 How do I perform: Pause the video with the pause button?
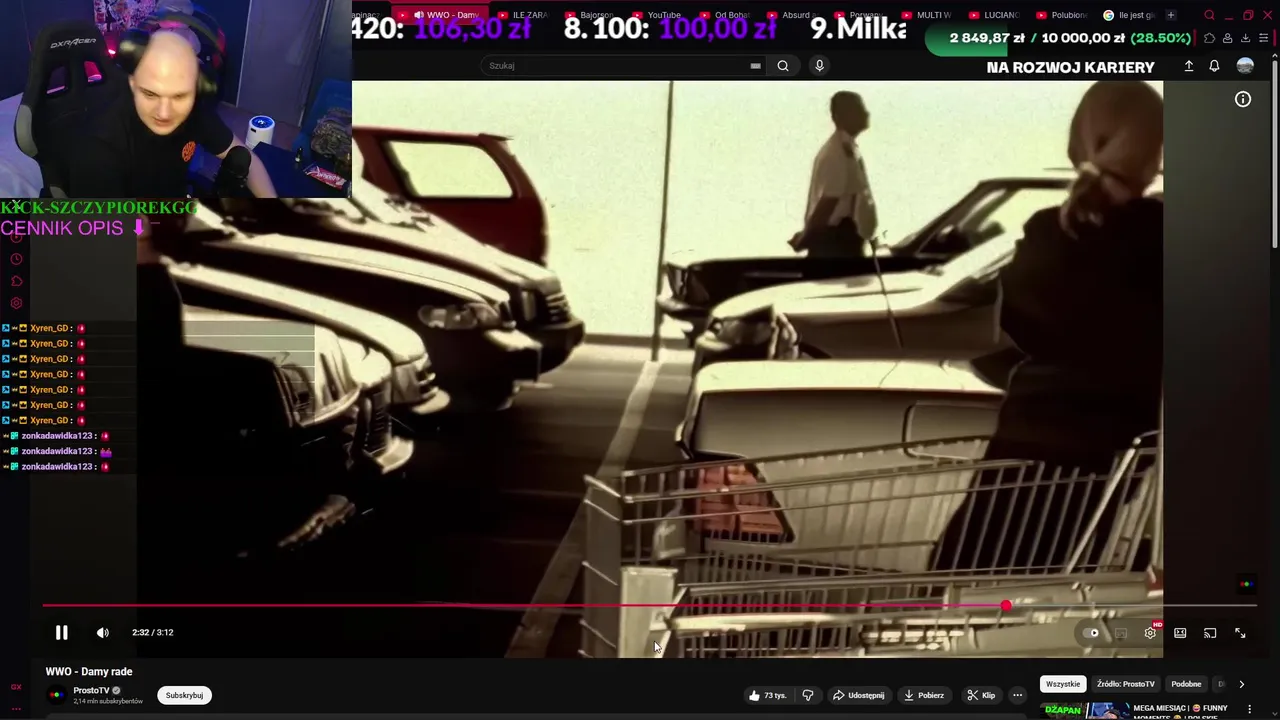pos(61,632)
